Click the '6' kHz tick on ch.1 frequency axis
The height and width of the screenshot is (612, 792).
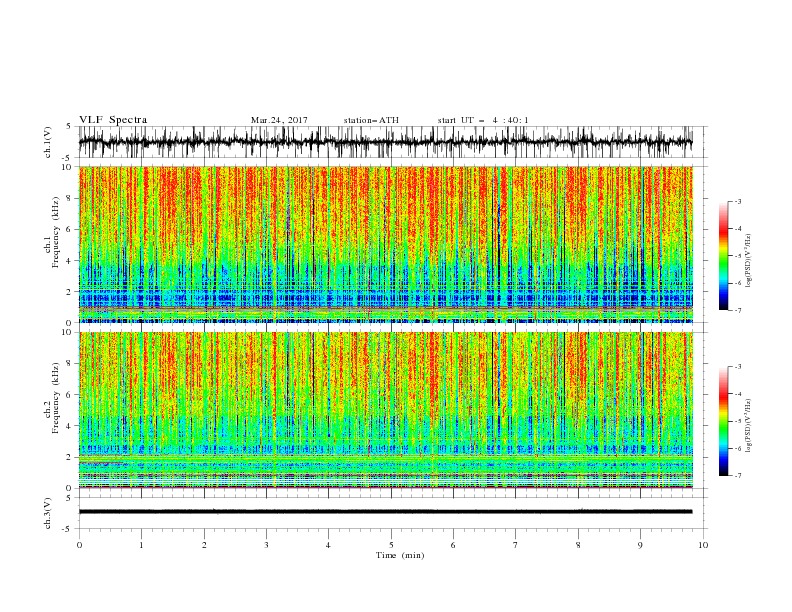tap(70, 229)
